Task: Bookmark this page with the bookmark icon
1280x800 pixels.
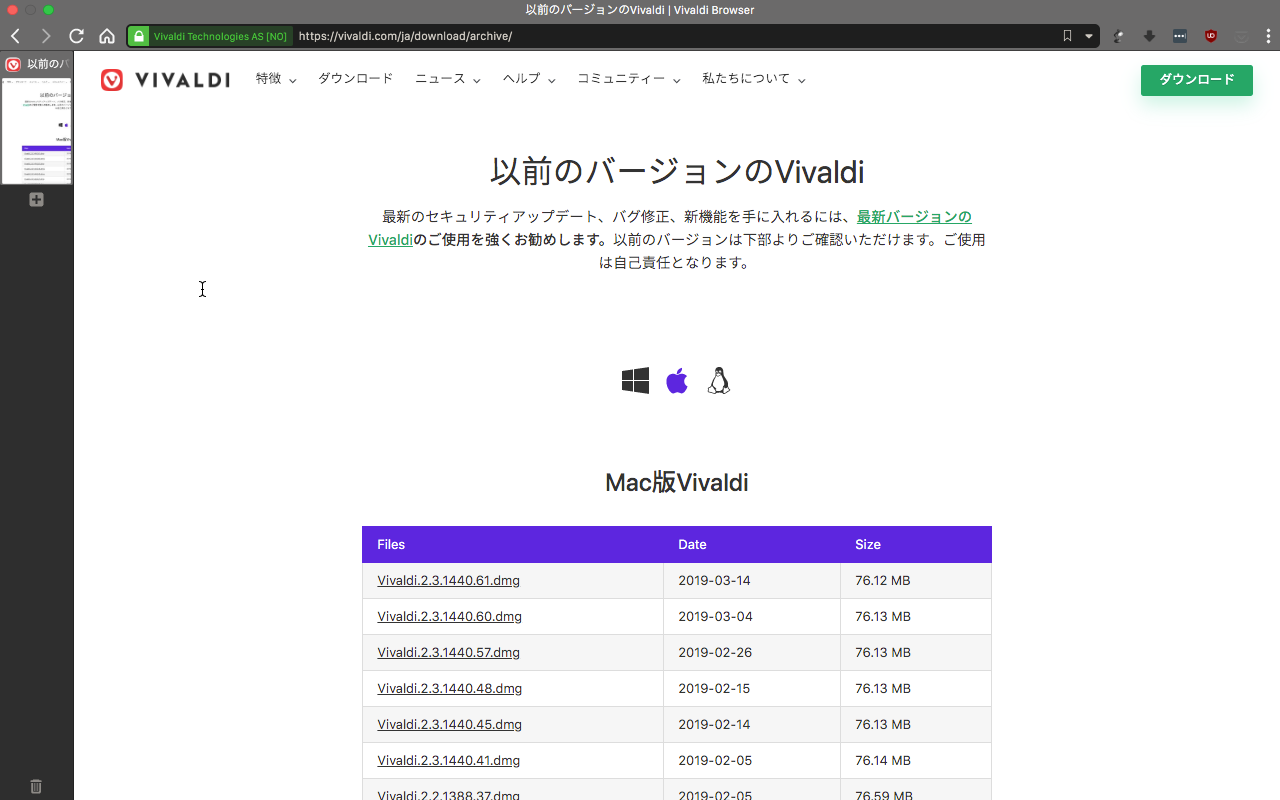Action: [1067, 36]
